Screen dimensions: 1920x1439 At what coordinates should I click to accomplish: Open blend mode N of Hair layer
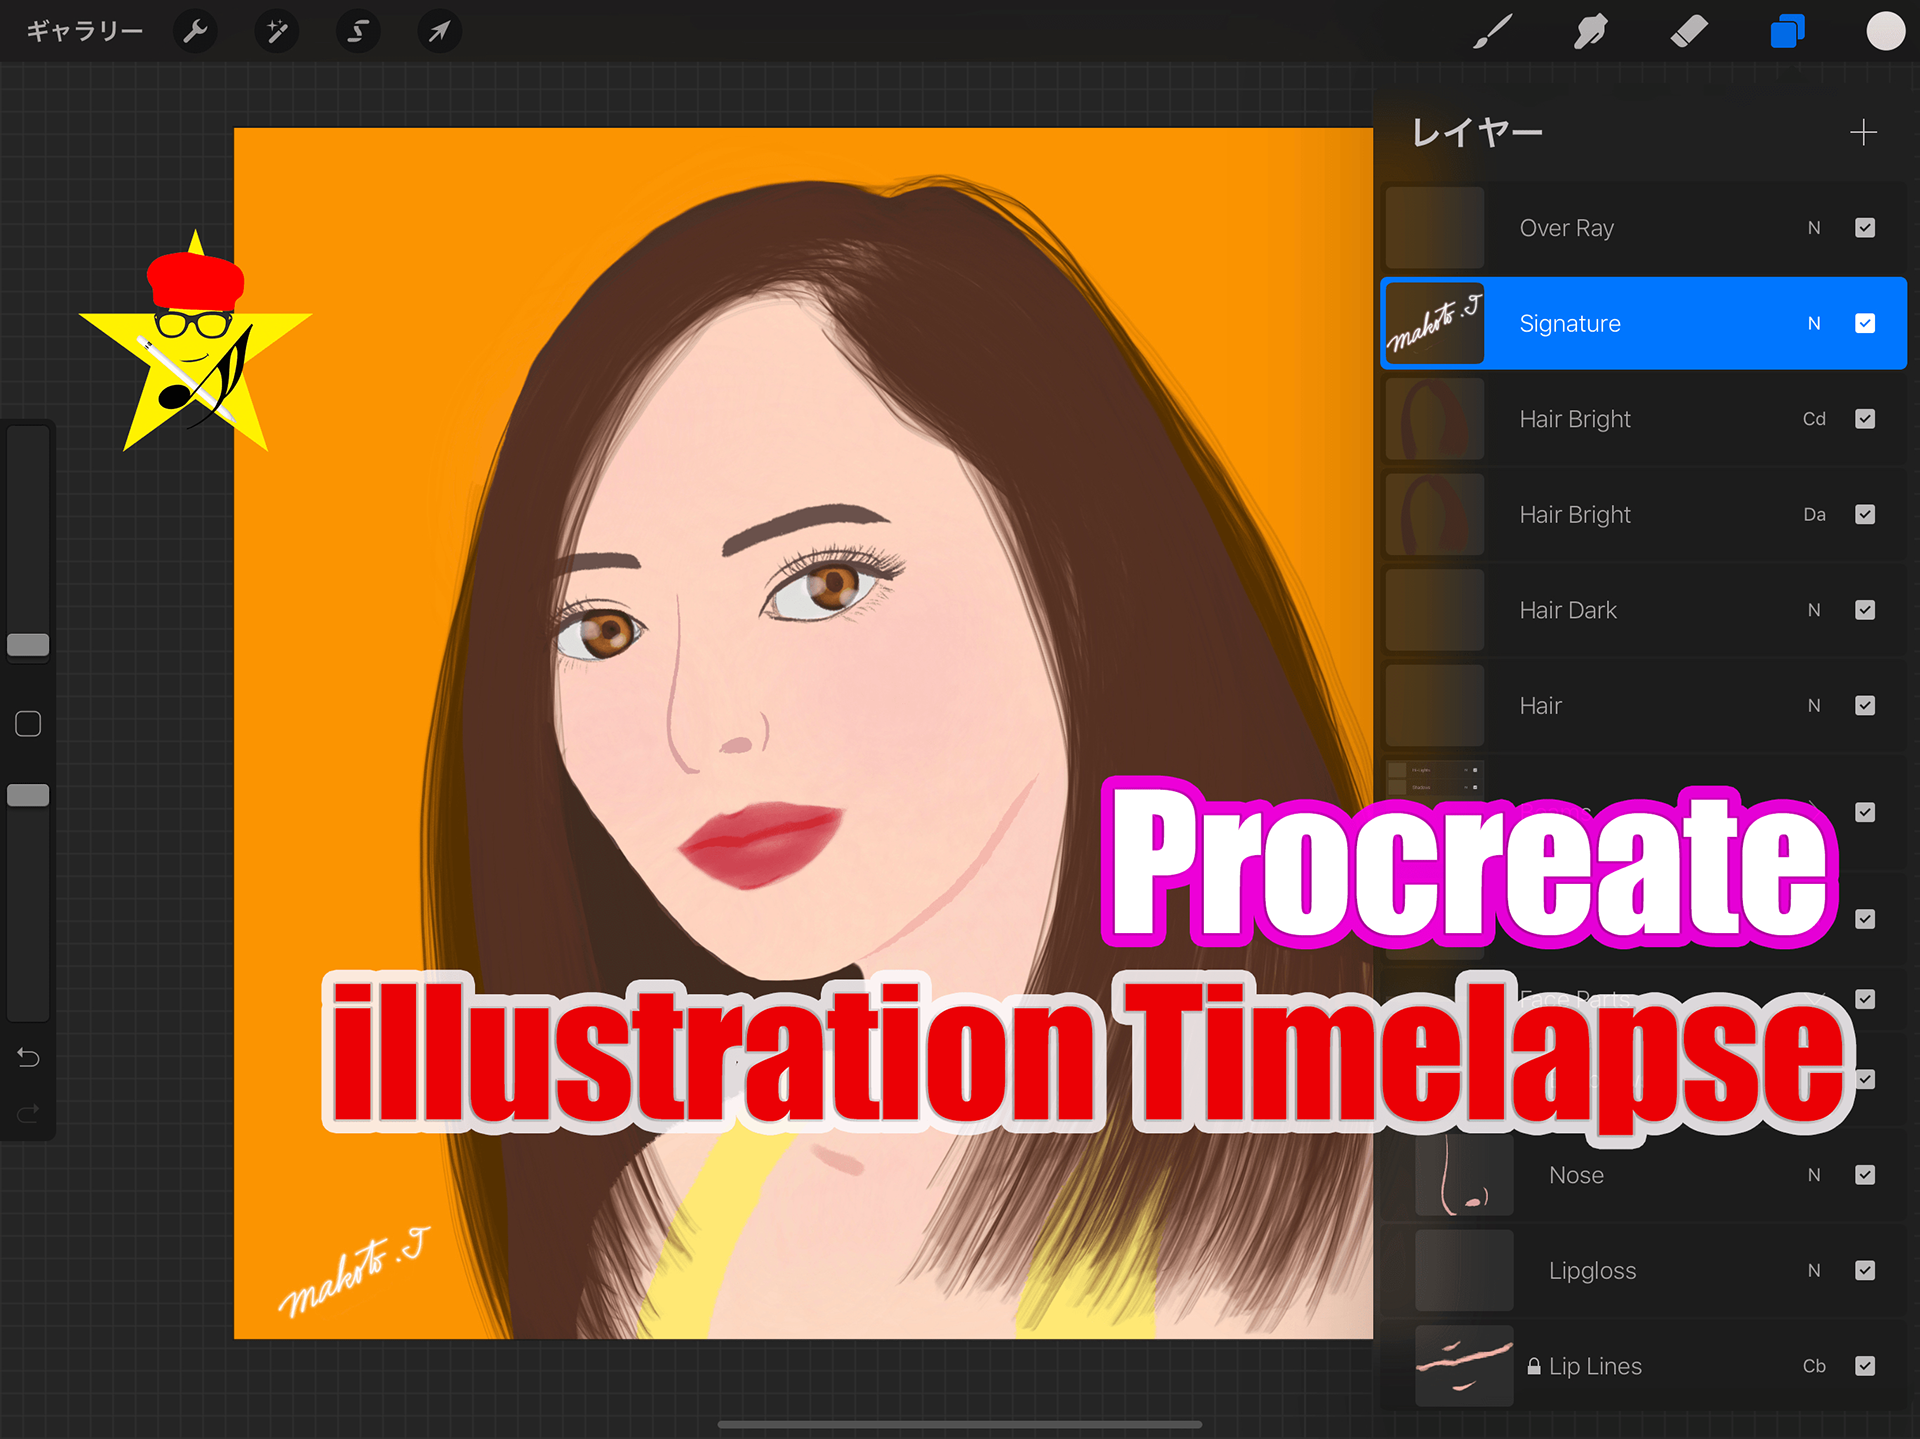tap(1814, 706)
